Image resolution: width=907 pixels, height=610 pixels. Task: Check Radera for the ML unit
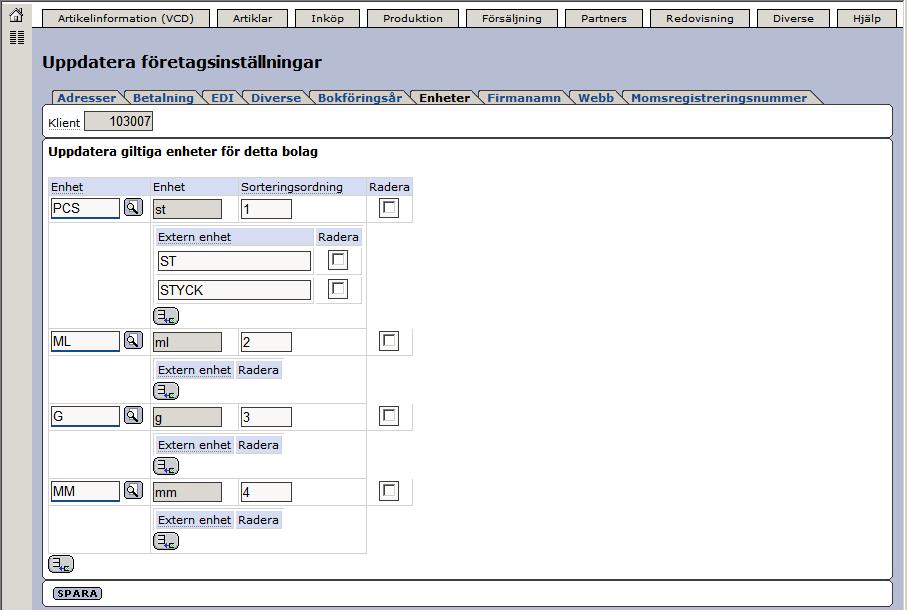click(x=389, y=341)
